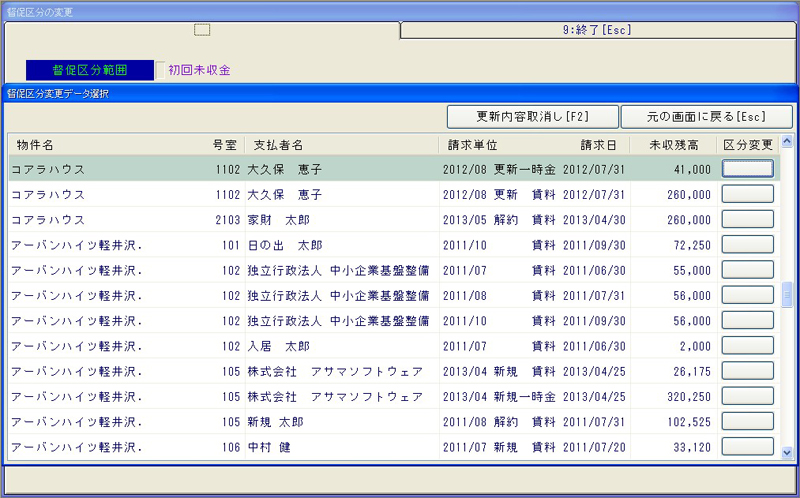Return via 元の画面に戻る[Esc] button
Image resolution: width=800 pixels, height=498 pixels.
706,117
